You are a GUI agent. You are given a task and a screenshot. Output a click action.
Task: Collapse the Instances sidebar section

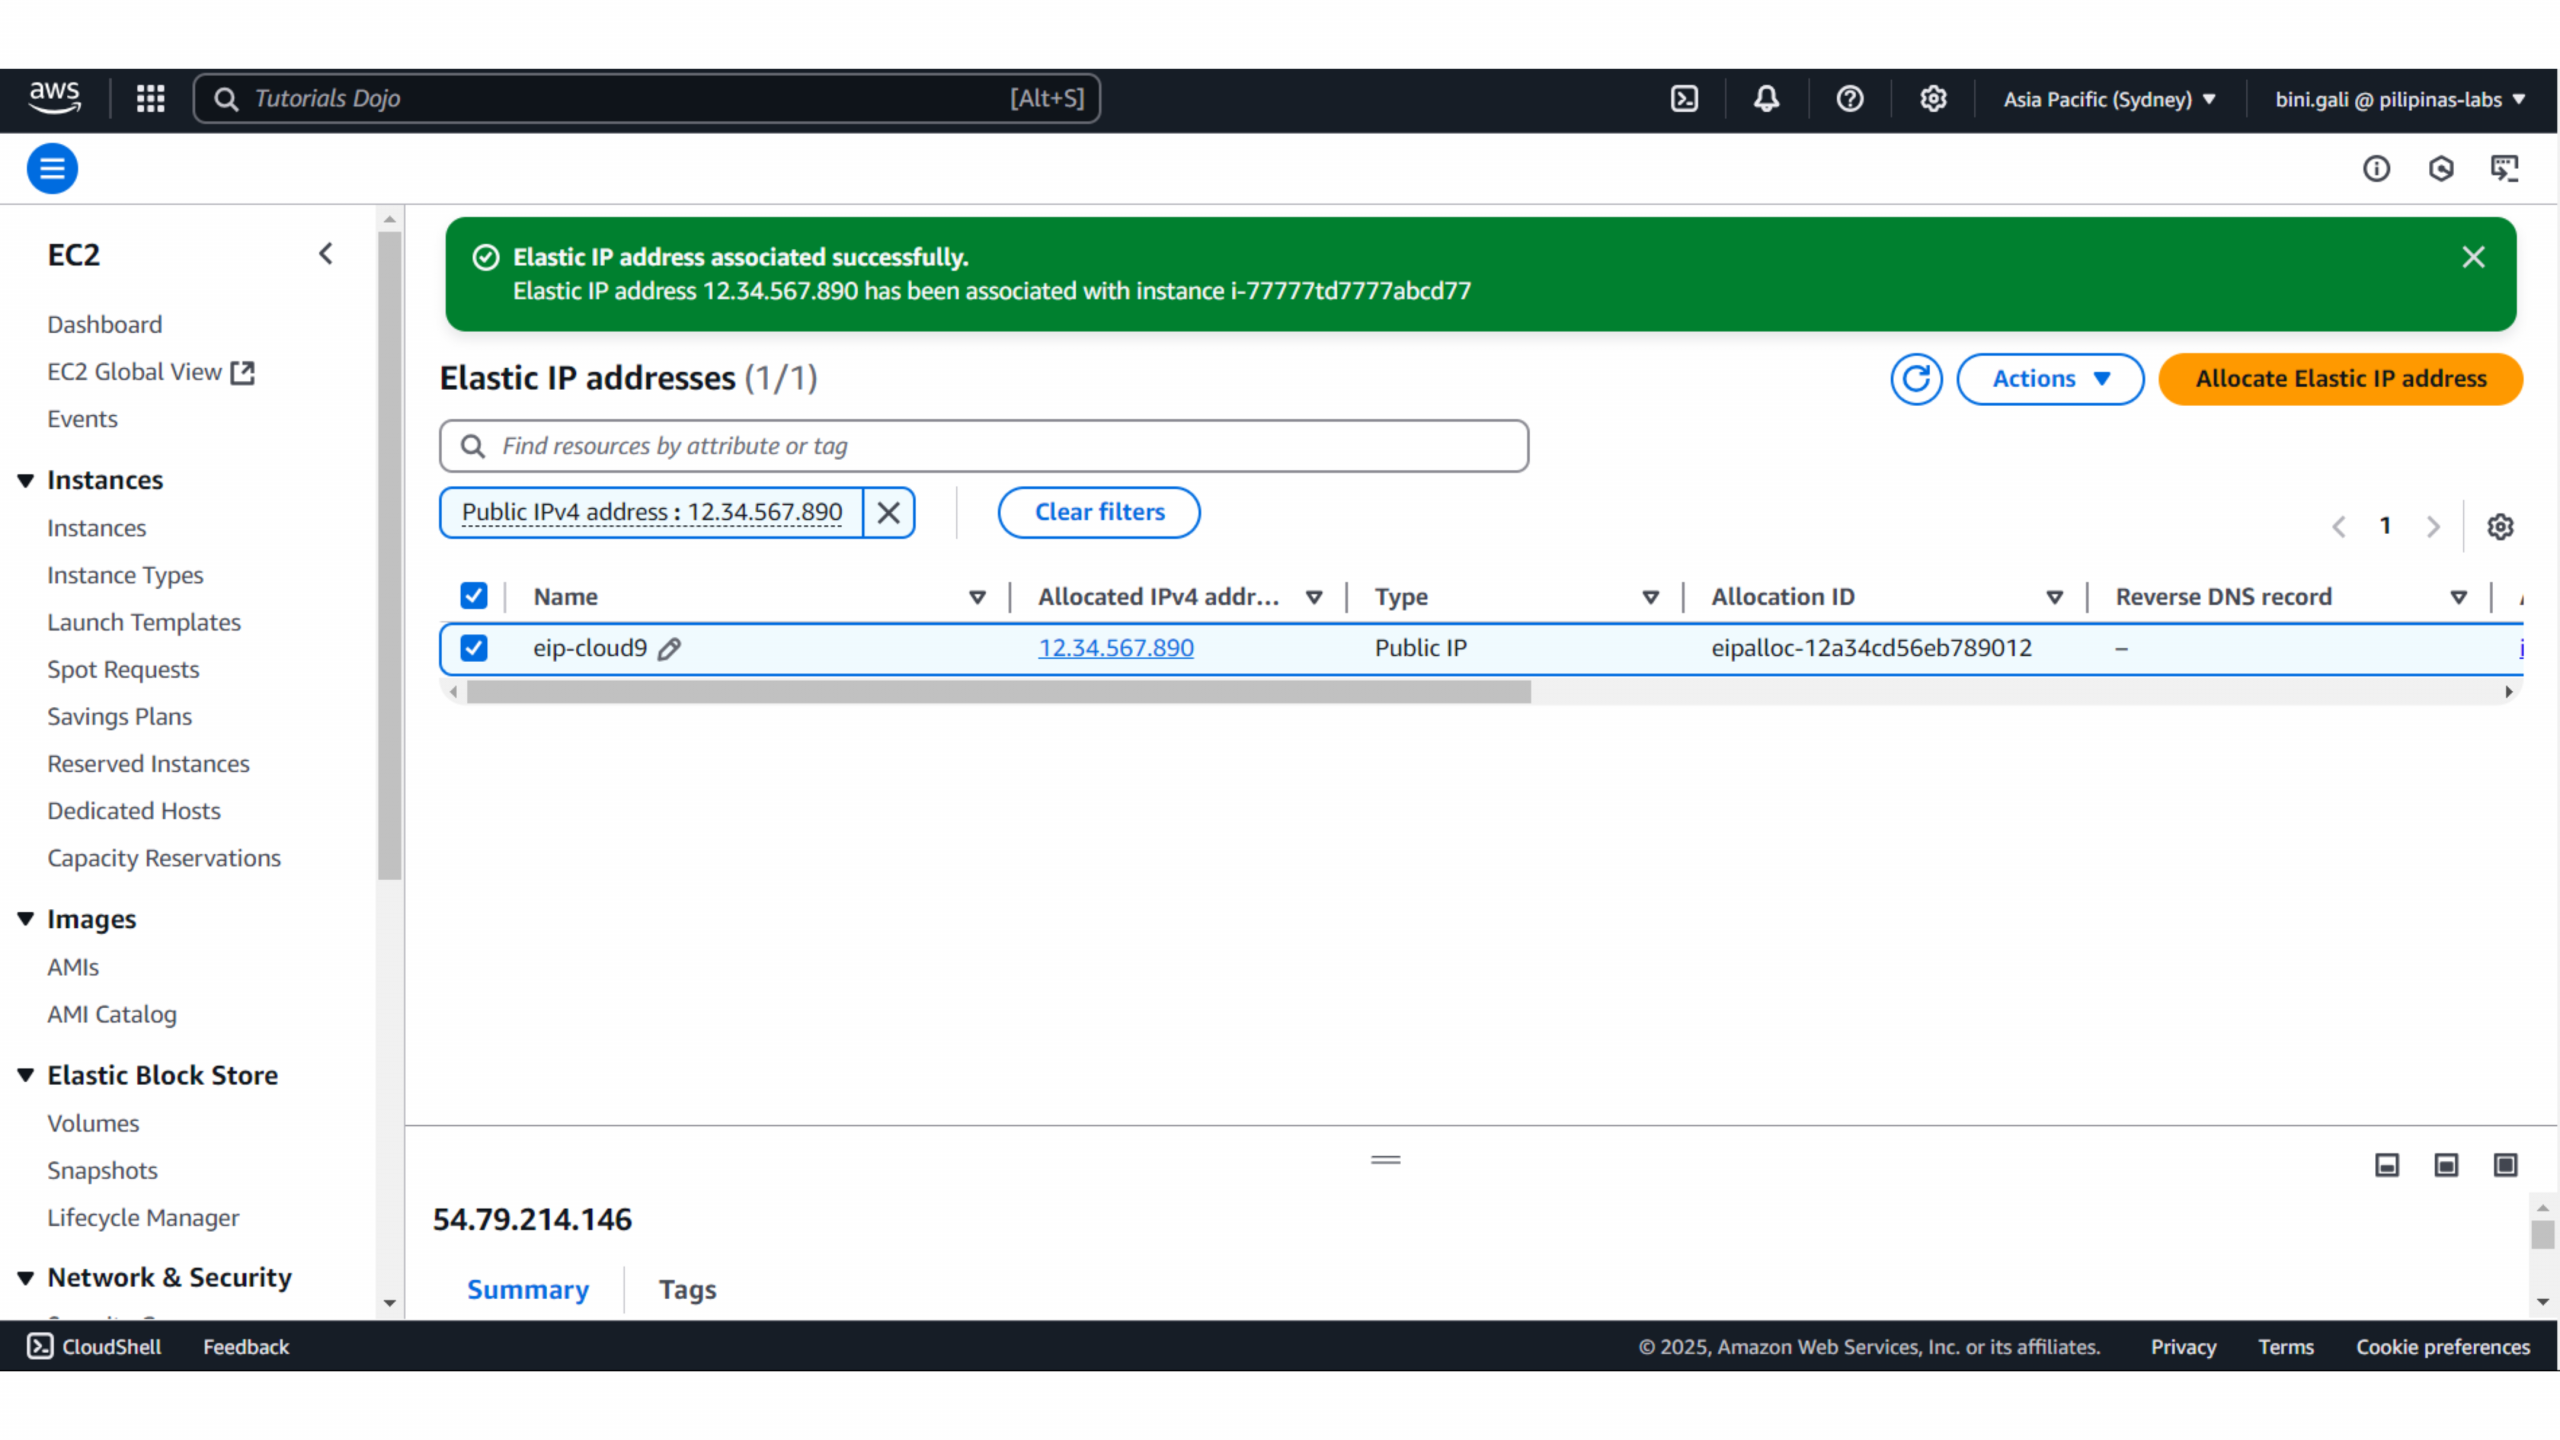tap(26, 480)
